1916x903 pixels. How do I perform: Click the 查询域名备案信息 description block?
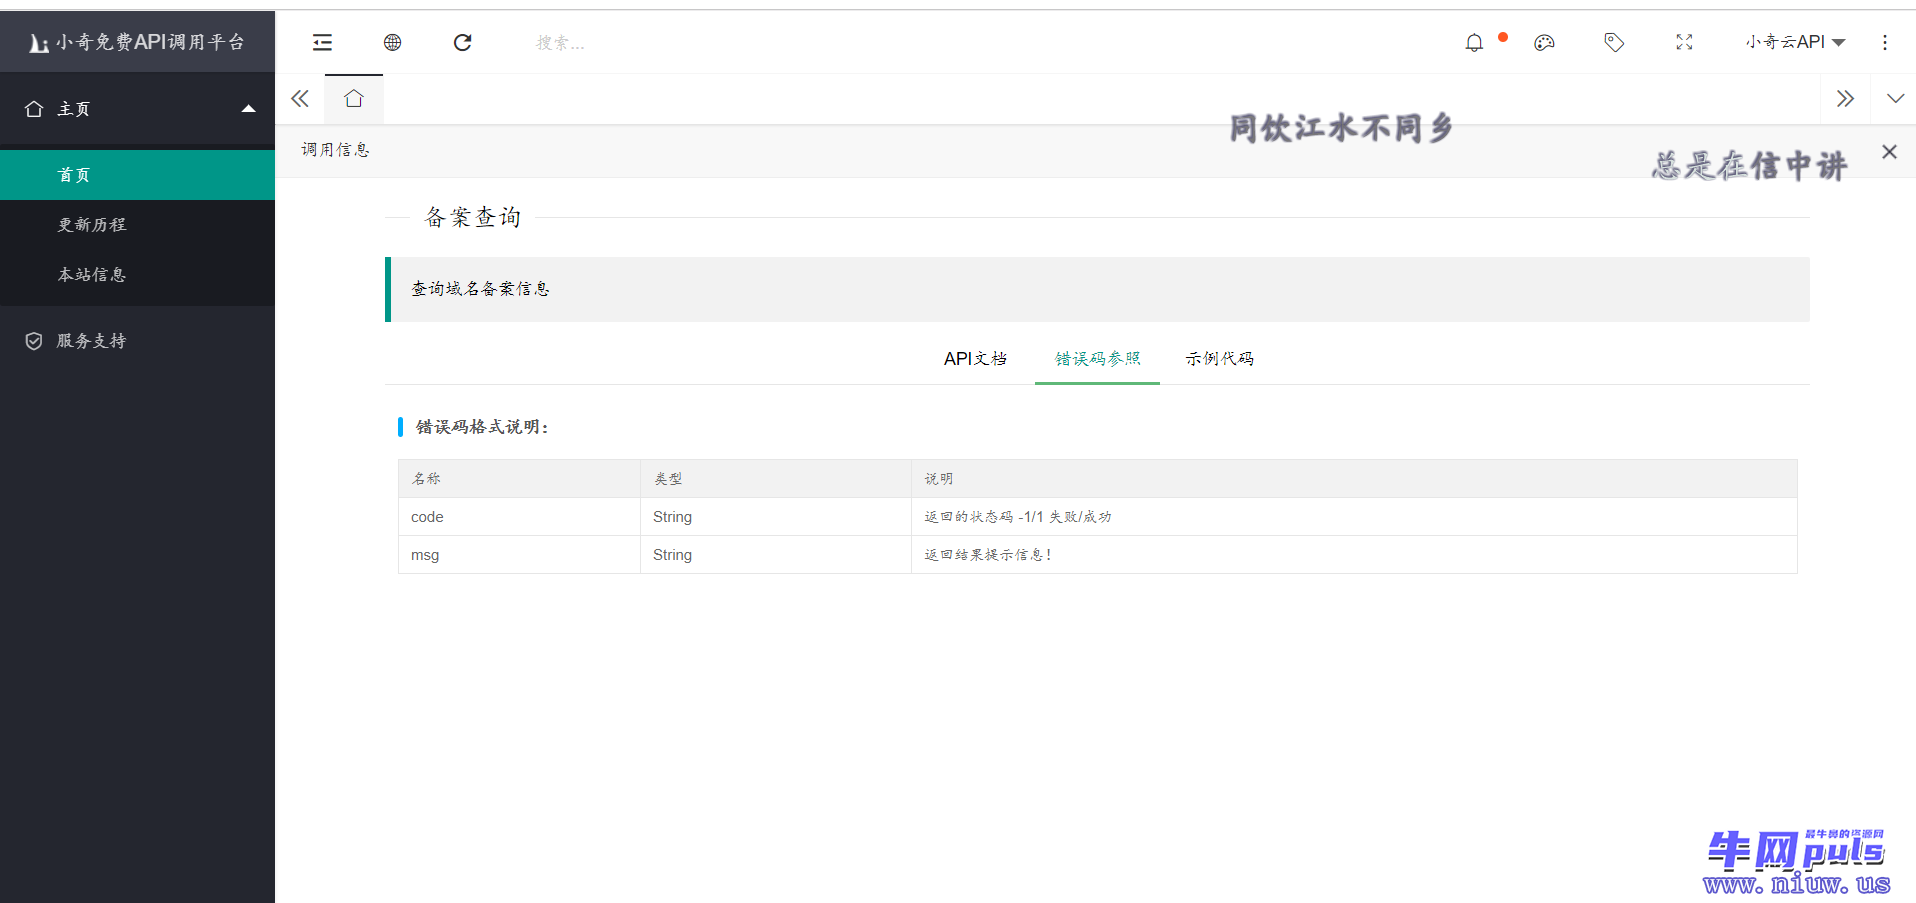click(1097, 289)
